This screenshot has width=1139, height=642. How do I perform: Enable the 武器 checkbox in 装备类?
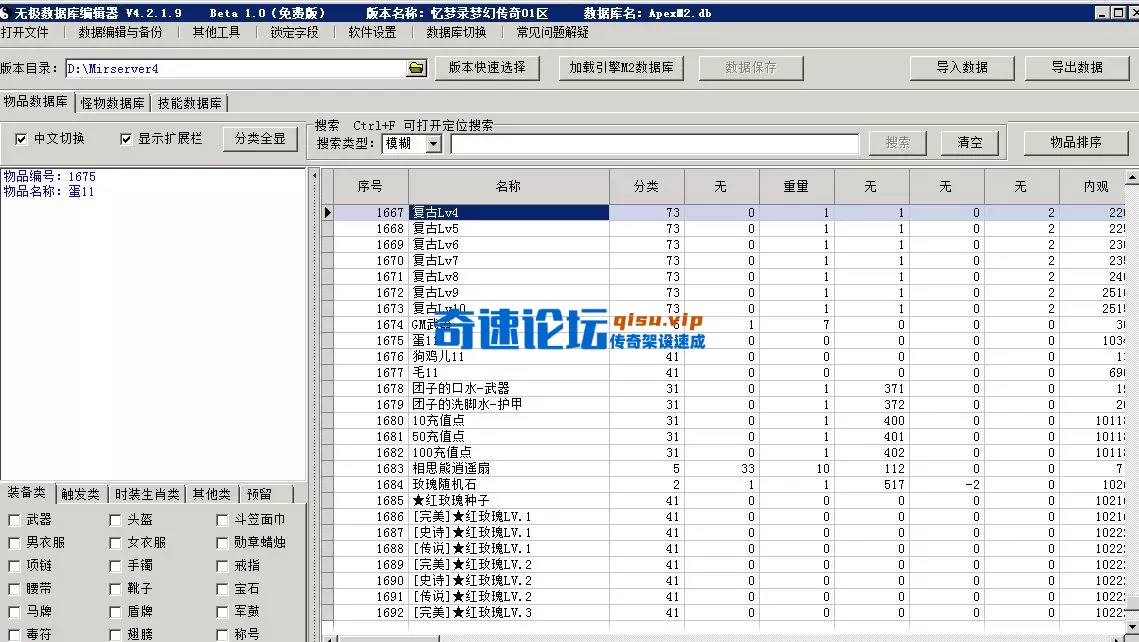[x=12, y=520]
